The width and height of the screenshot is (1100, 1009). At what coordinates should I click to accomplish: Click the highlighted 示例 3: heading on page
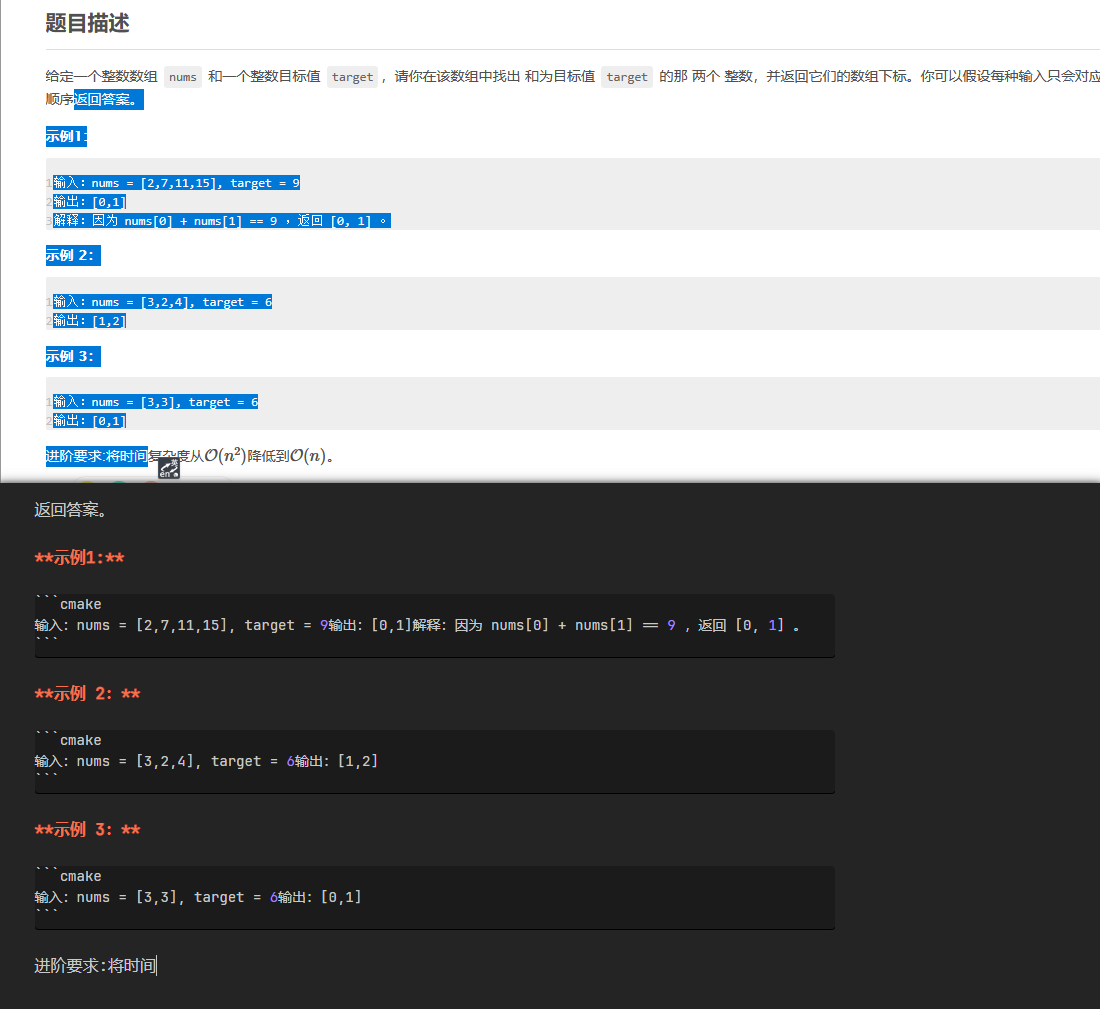(x=73, y=356)
